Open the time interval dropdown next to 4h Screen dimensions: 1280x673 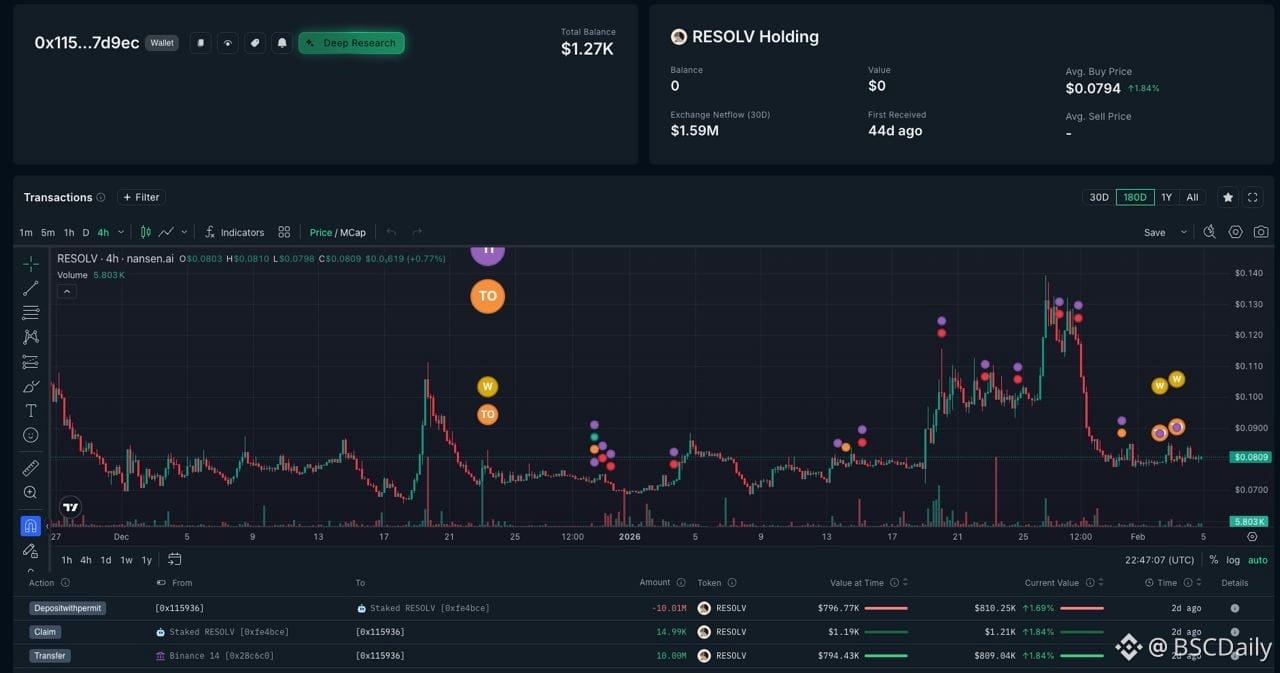(121, 232)
